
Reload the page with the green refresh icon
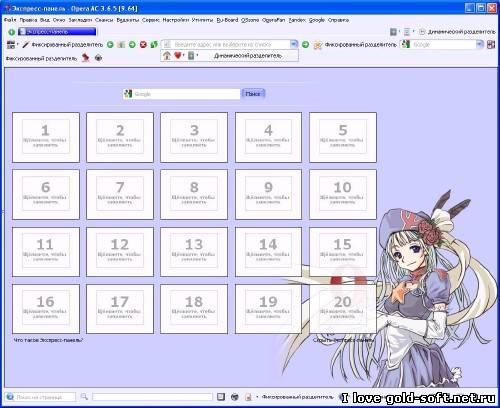pyautogui.click(x=154, y=44)
